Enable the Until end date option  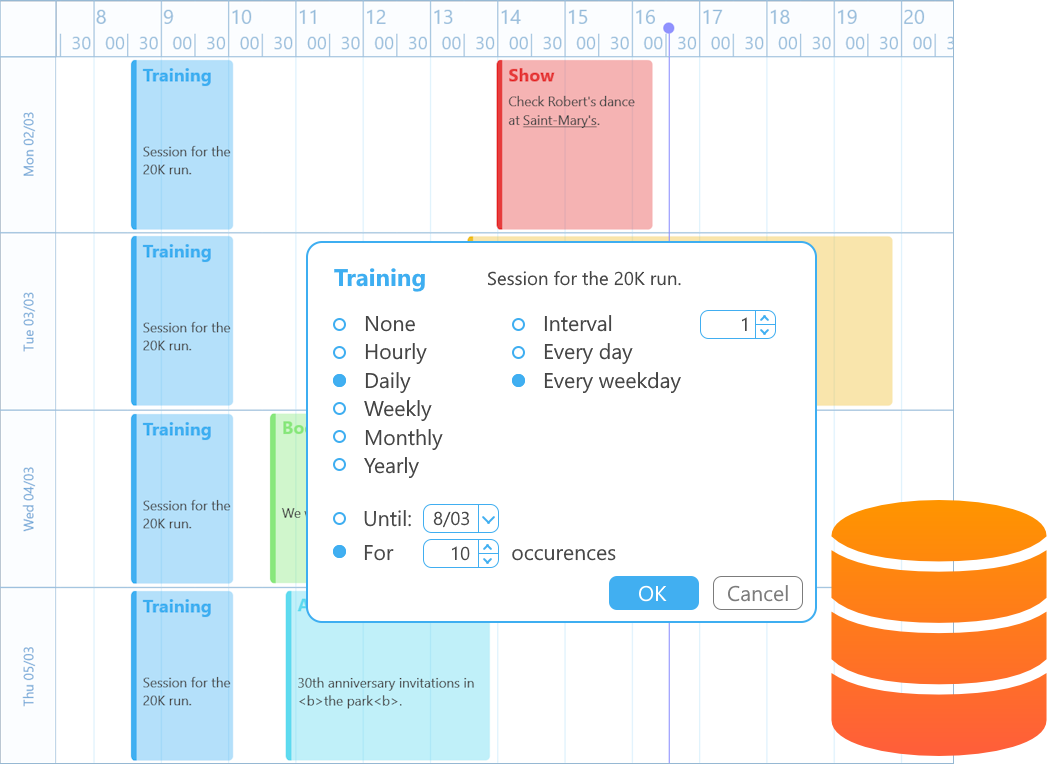(339, 519)
